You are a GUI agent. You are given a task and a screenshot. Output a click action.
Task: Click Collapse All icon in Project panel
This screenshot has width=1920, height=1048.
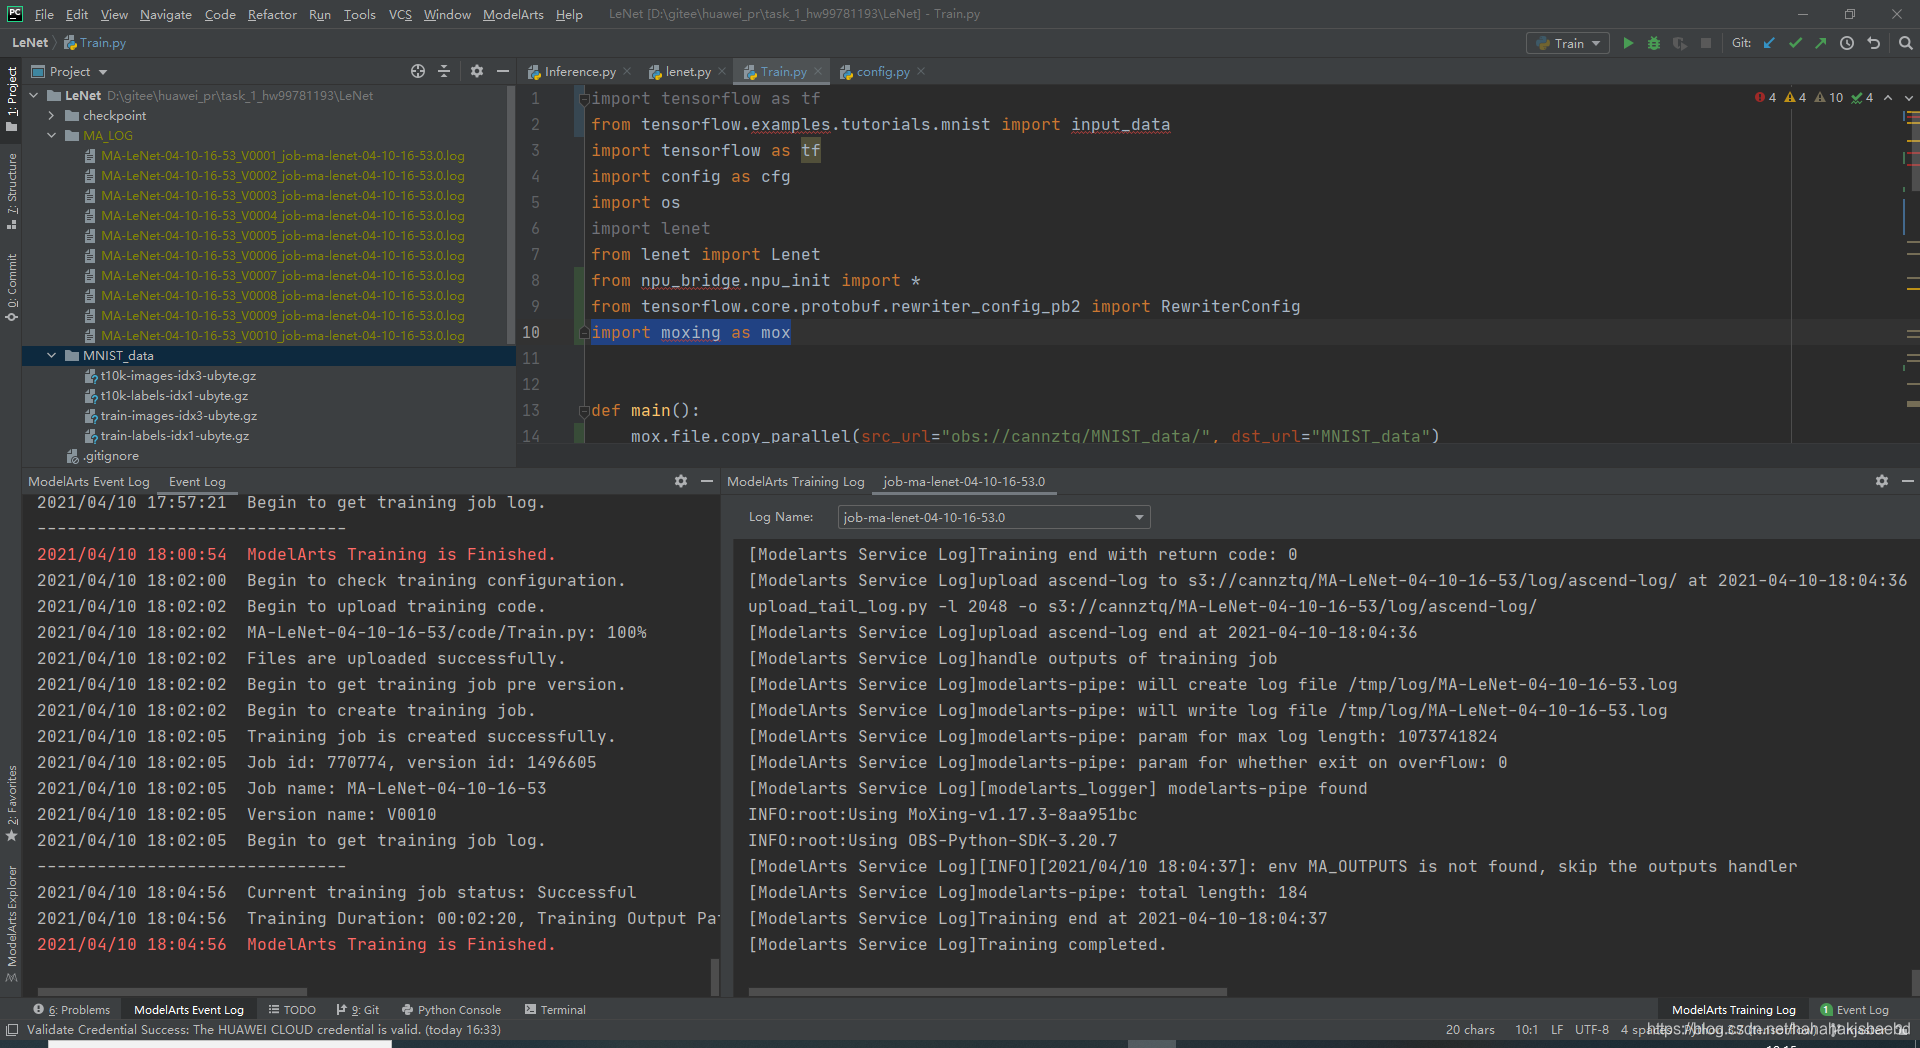[x=444, y=71]
